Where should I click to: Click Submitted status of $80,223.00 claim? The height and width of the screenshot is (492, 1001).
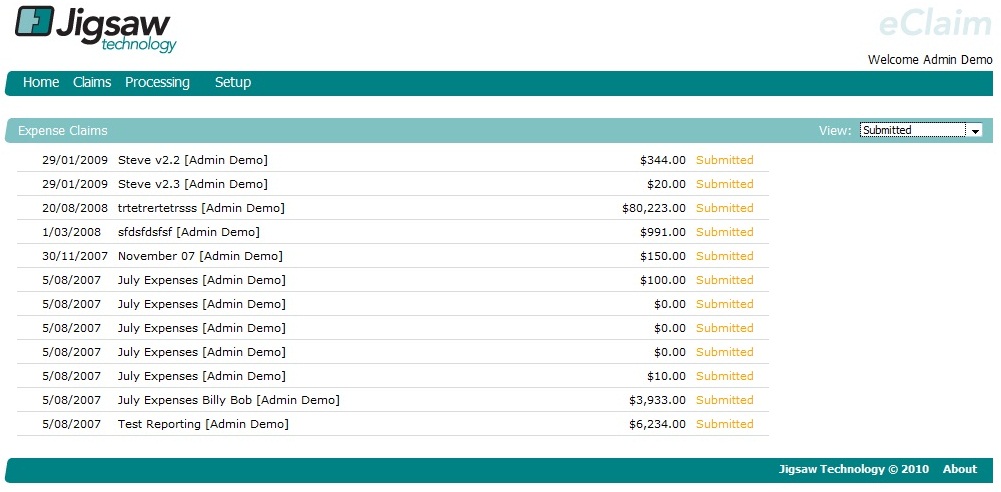[724, 208]
